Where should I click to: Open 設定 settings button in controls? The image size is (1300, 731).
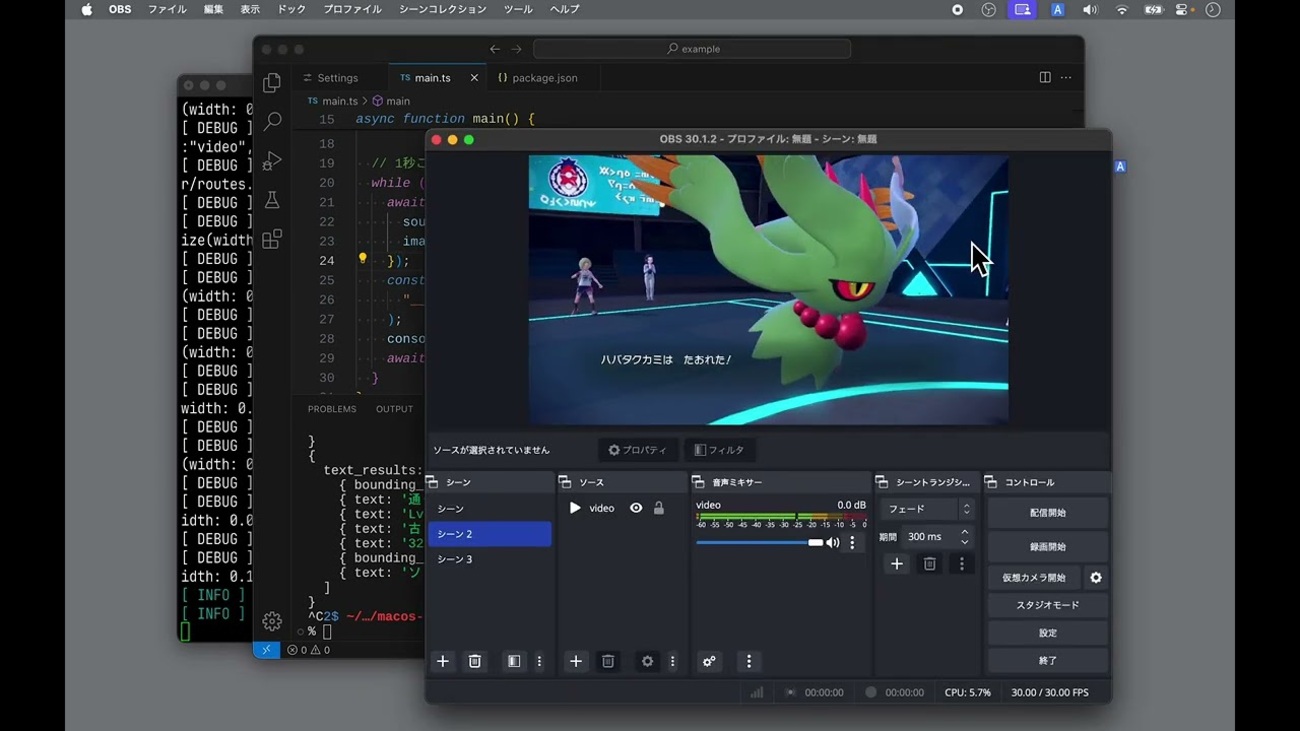[1047, 633]
